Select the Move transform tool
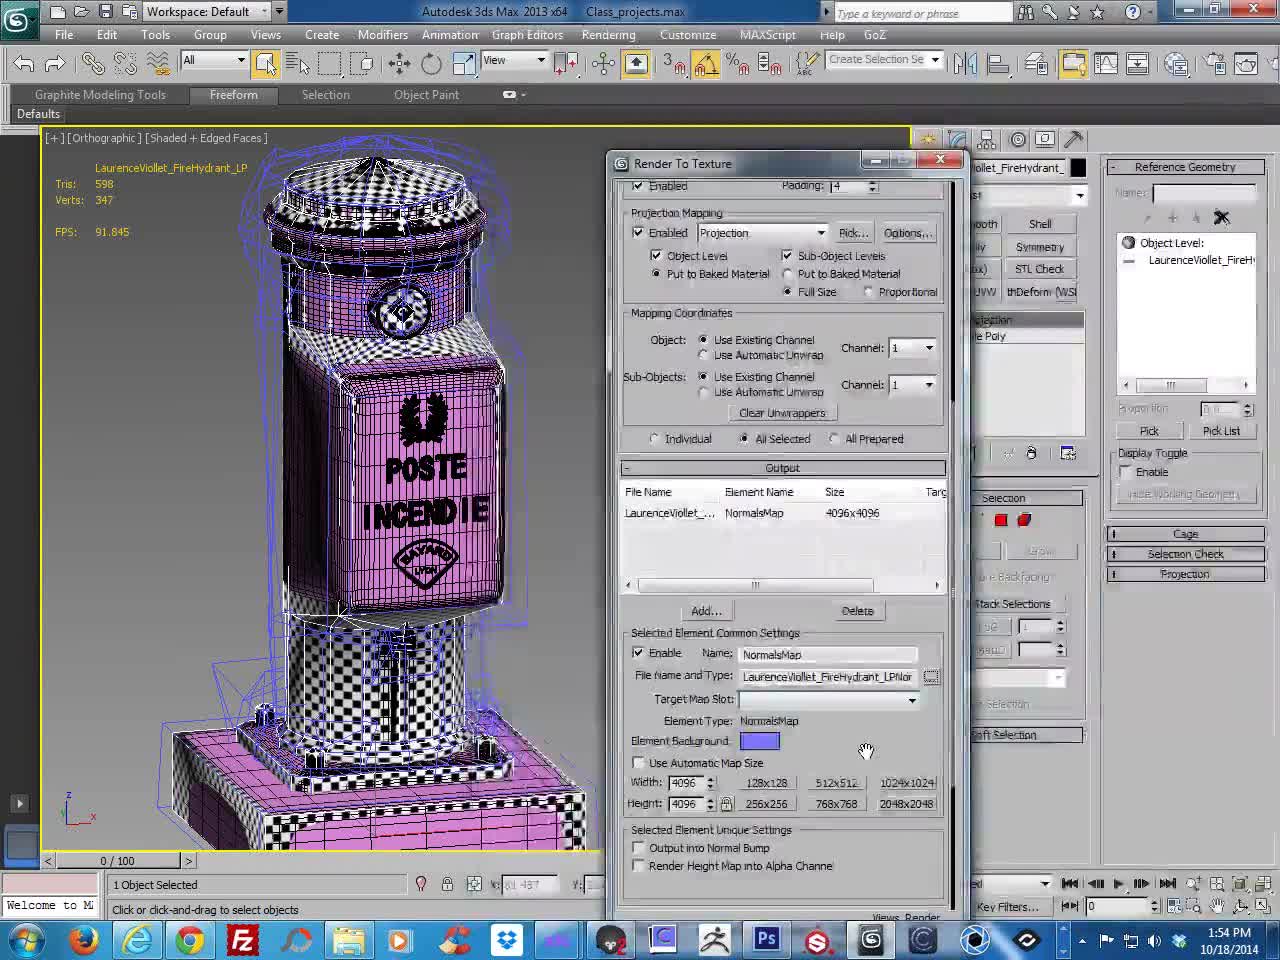The height and width of the screenshot is (960, 1280). pyautogui.click(x=399, y=64)
